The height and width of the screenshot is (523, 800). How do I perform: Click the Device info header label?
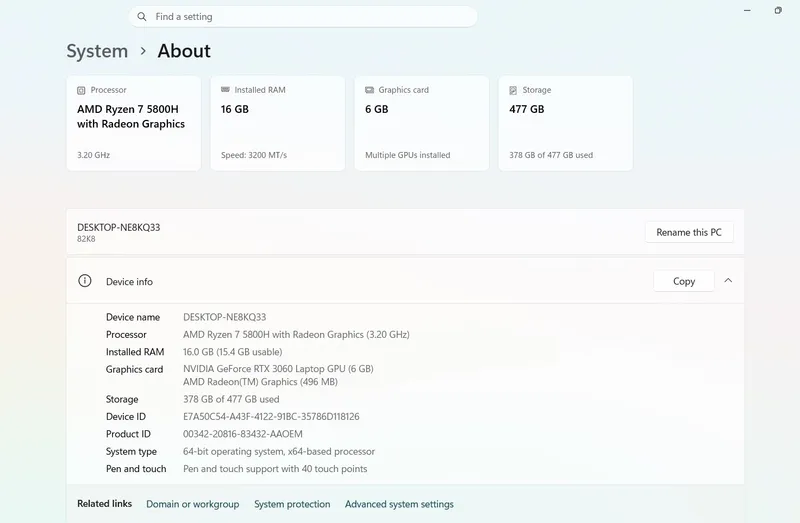coord(129,282)
